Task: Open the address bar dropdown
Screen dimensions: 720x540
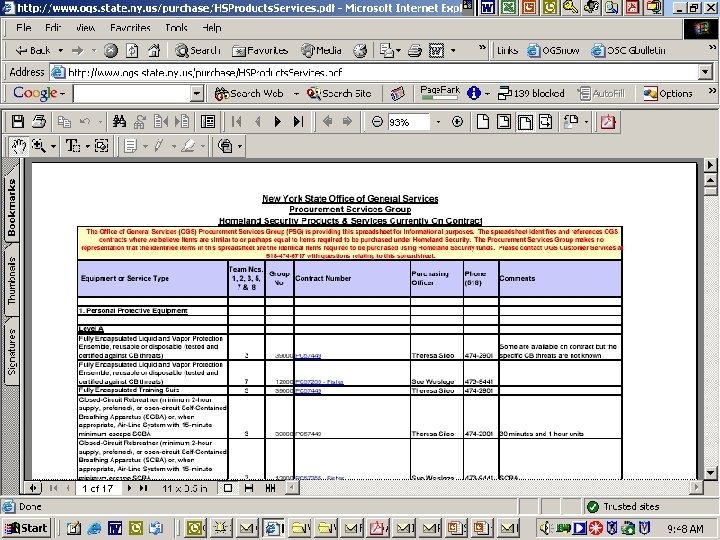Action: coord(705,72)
